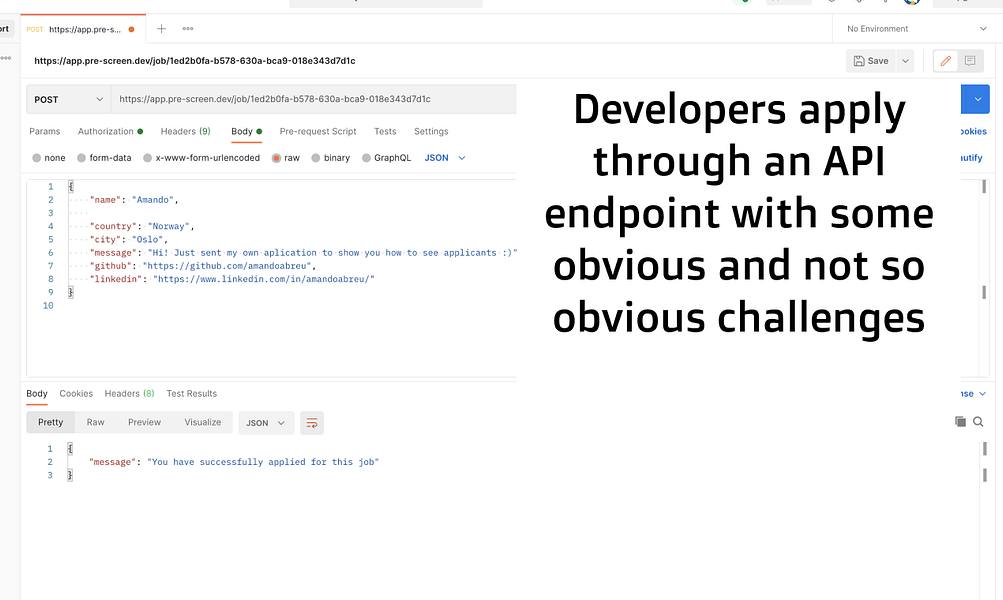The image size is (1003, 600).
Task: Open the response Cookies tab
Action: coord(76,393)
